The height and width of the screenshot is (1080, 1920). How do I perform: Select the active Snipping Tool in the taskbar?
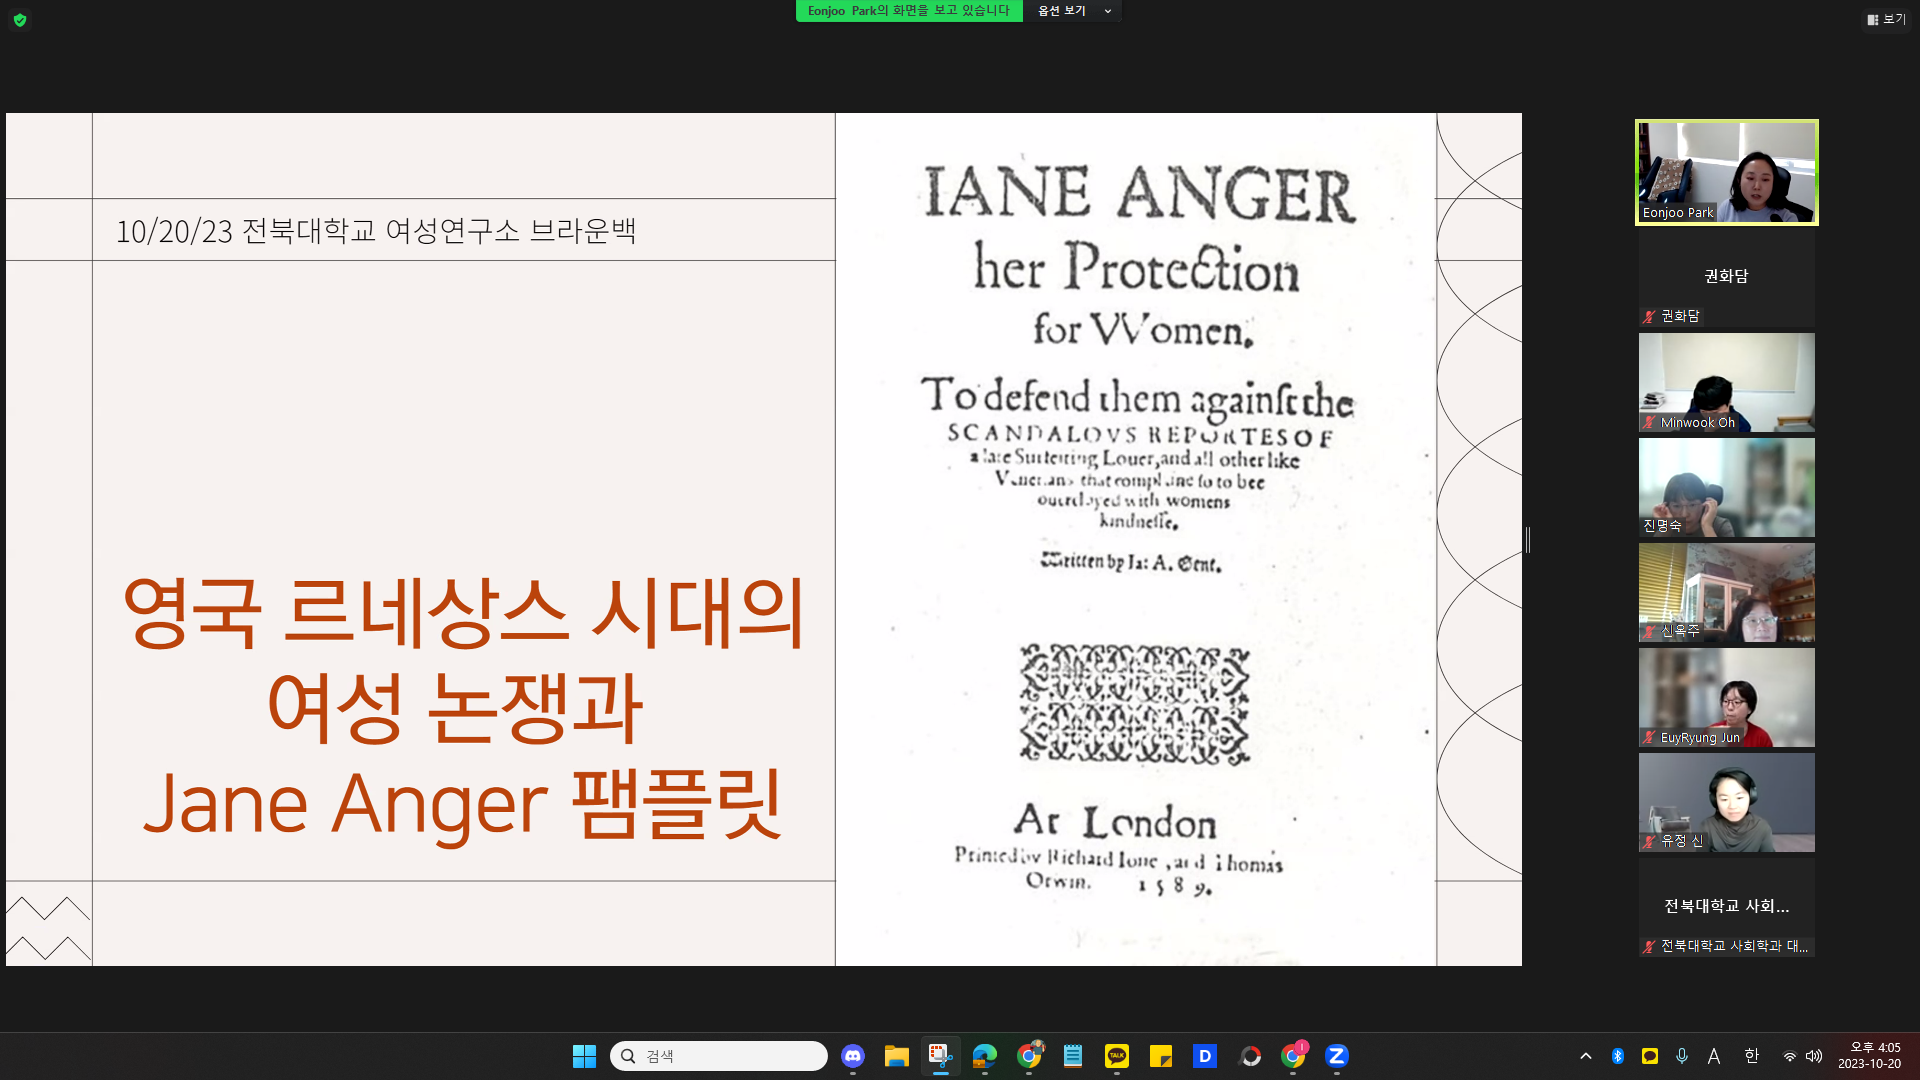(940, 1055)
